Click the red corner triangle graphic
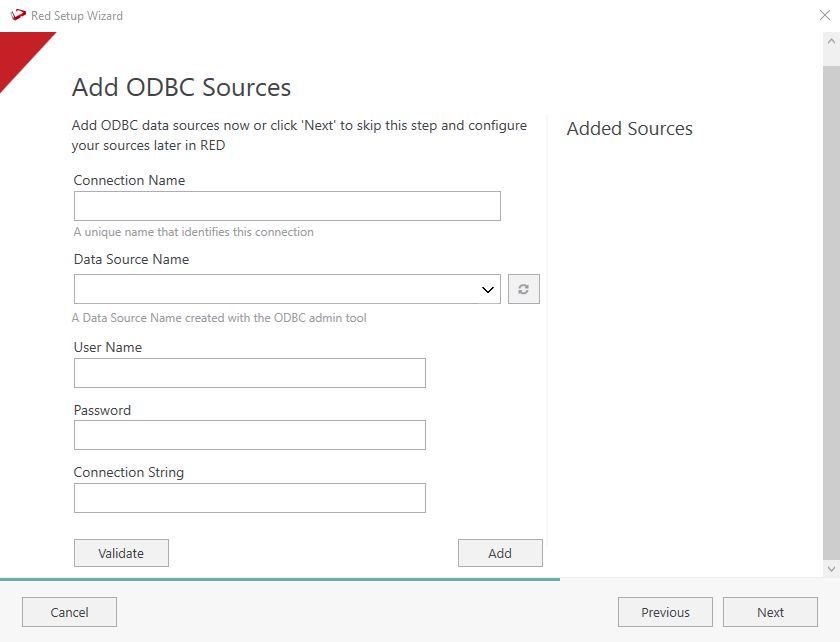The width and height of the screenshot is (840, 642). pyautogui.click(x=18, y=55)
